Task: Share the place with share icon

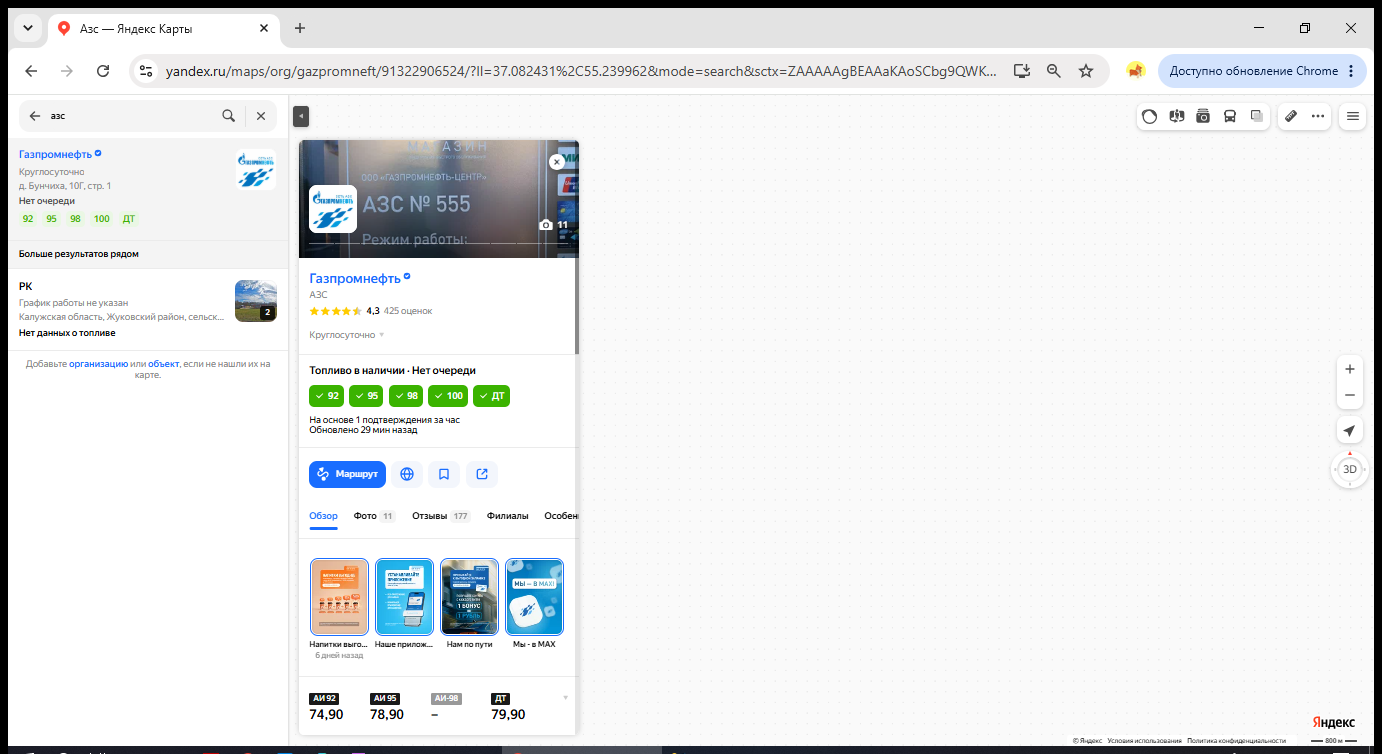Action: pyautogui.click(x=482, y=474)
